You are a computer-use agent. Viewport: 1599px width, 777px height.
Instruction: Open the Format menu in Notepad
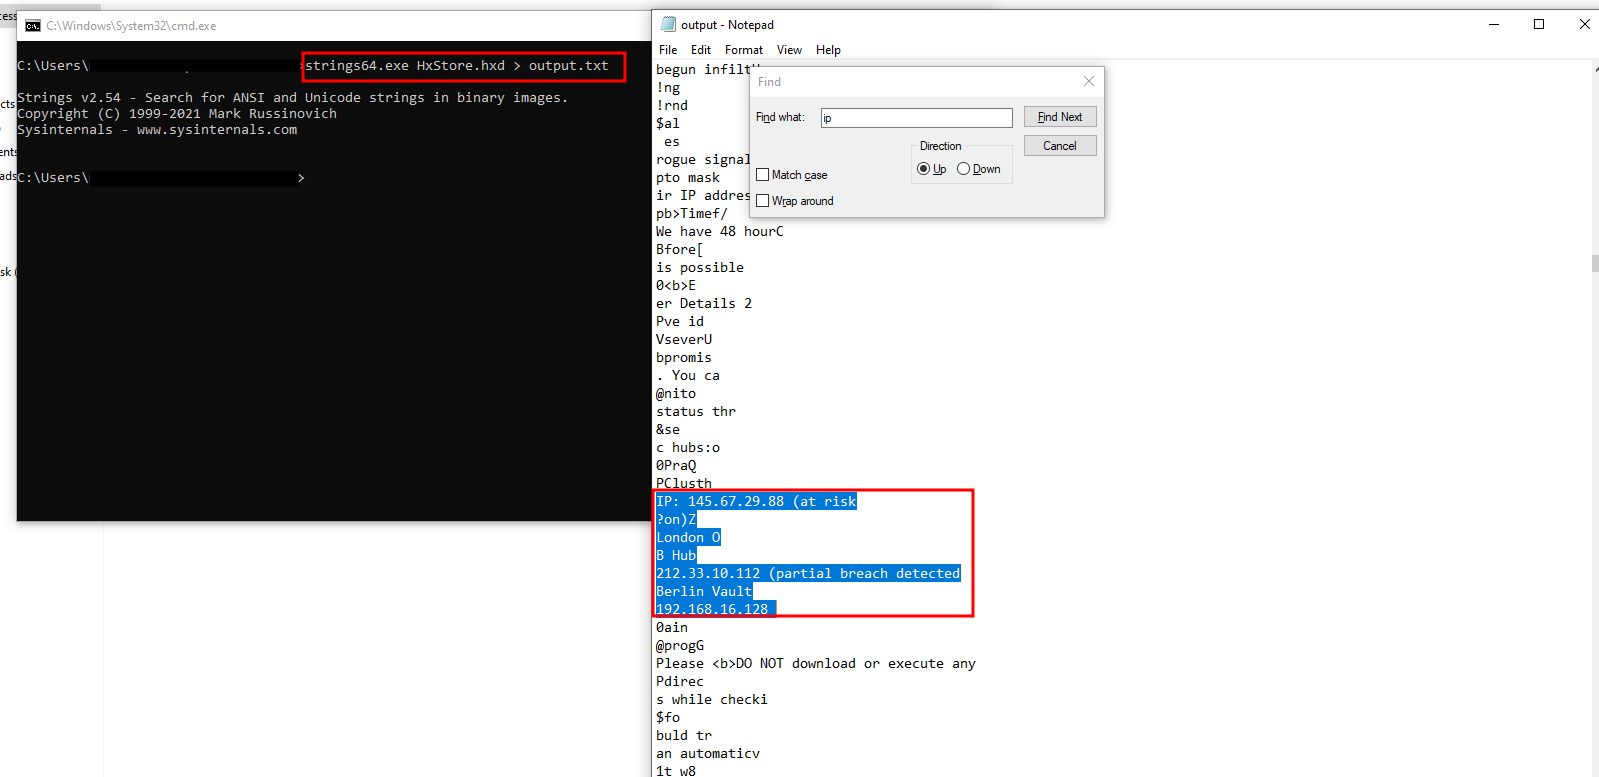(x=743, y=50)
